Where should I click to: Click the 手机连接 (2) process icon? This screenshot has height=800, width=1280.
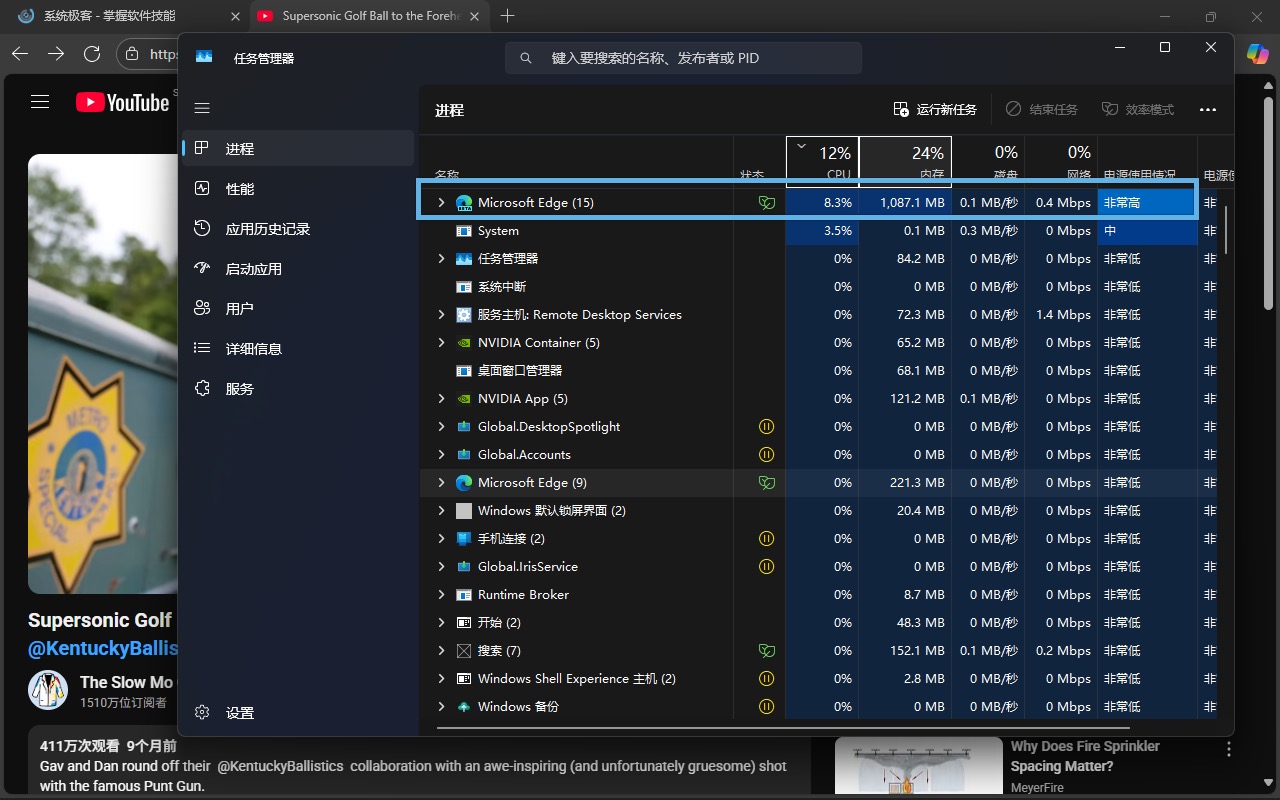464,538
